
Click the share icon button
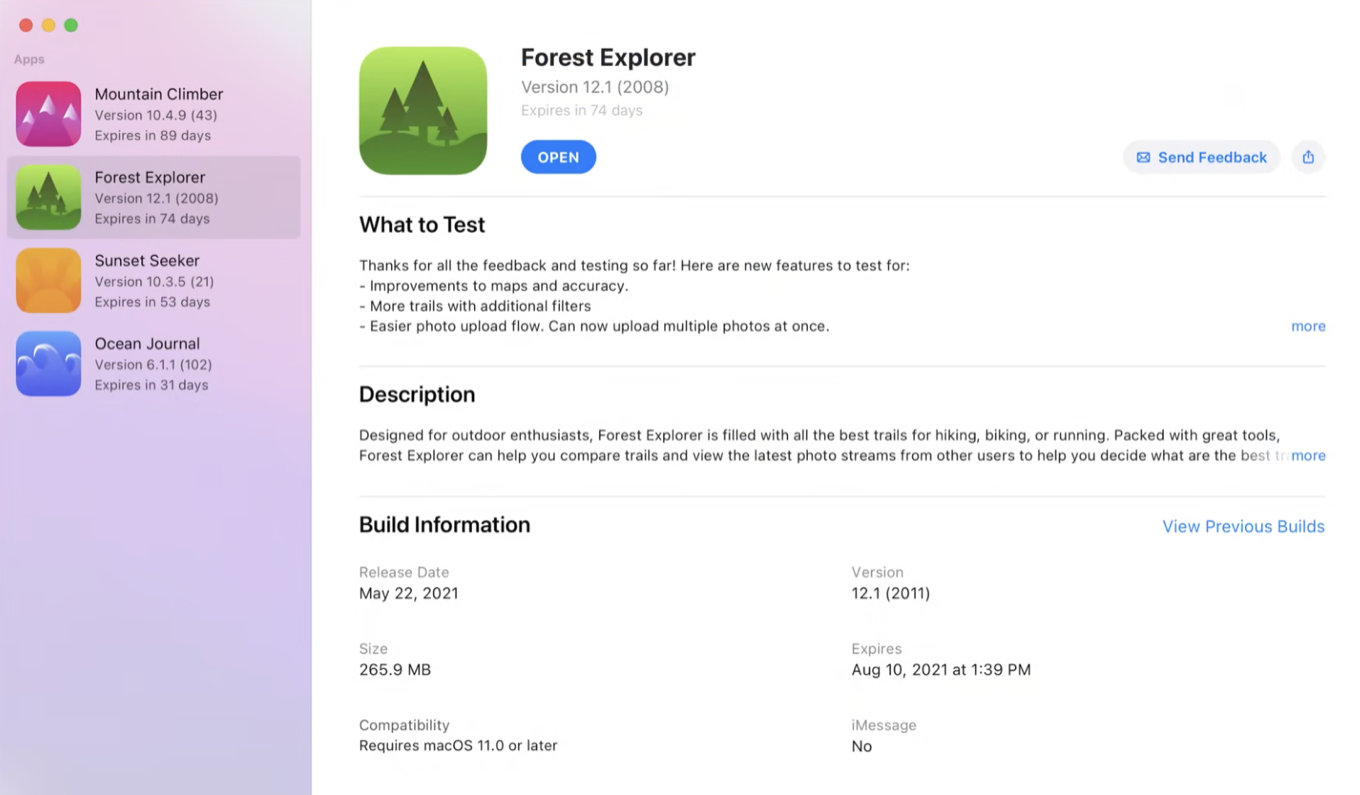[x=1308, y=157]
